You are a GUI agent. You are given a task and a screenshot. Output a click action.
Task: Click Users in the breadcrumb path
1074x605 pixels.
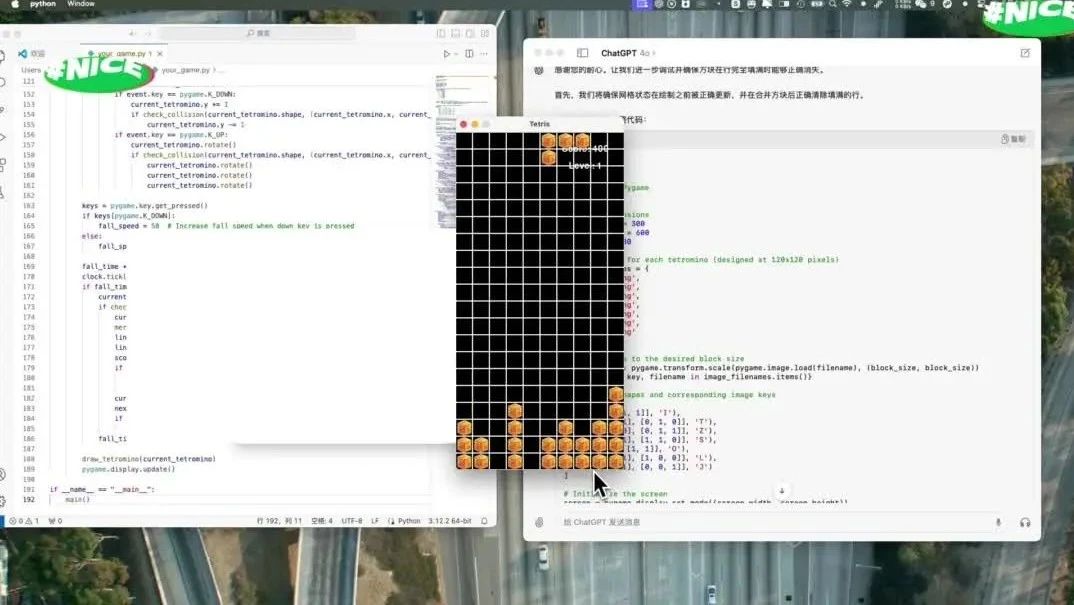pyautogui.click(x=31, y=70)
